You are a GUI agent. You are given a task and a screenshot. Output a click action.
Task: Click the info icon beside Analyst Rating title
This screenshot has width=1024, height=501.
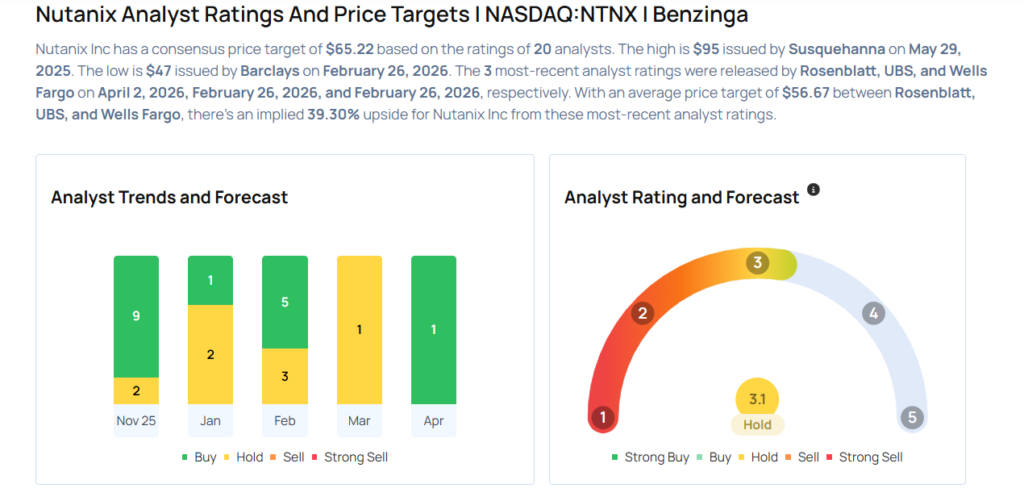[x=813, y=190]
